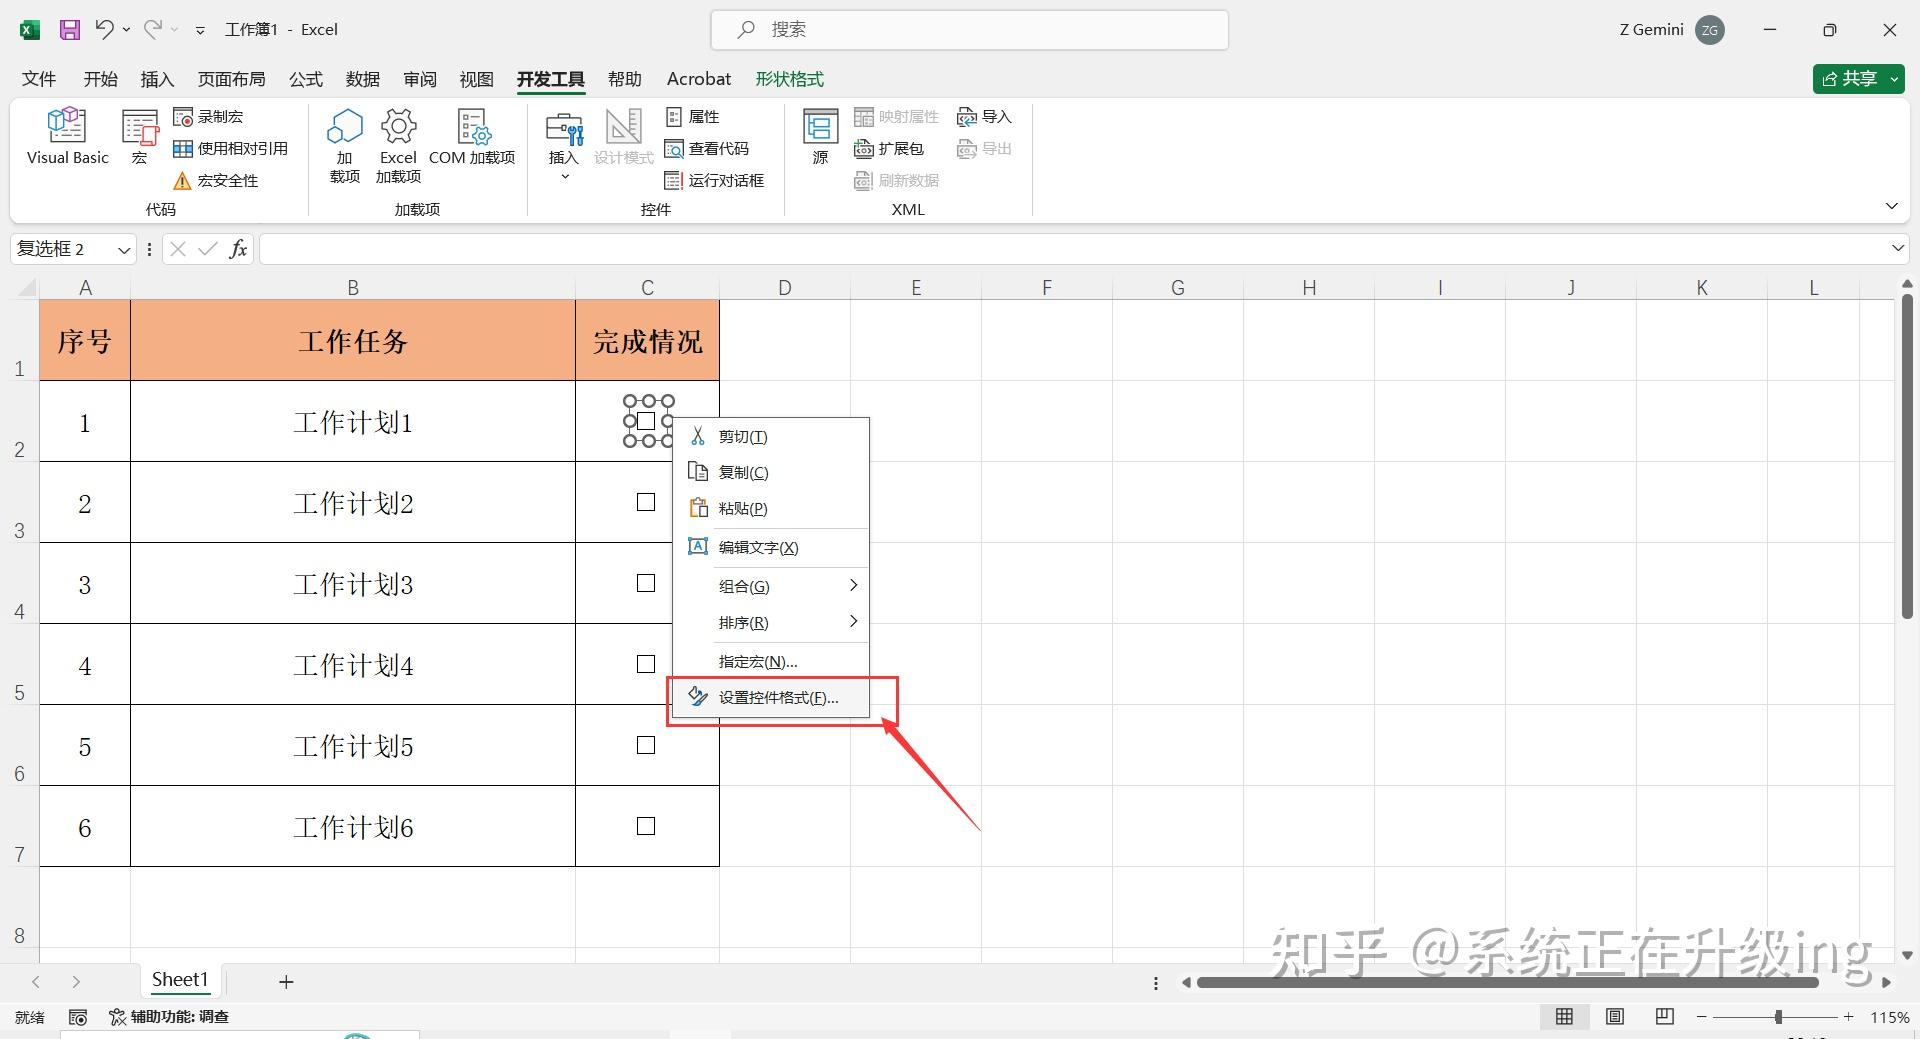Choose 指定宏 from the context menu

(770, 661)
